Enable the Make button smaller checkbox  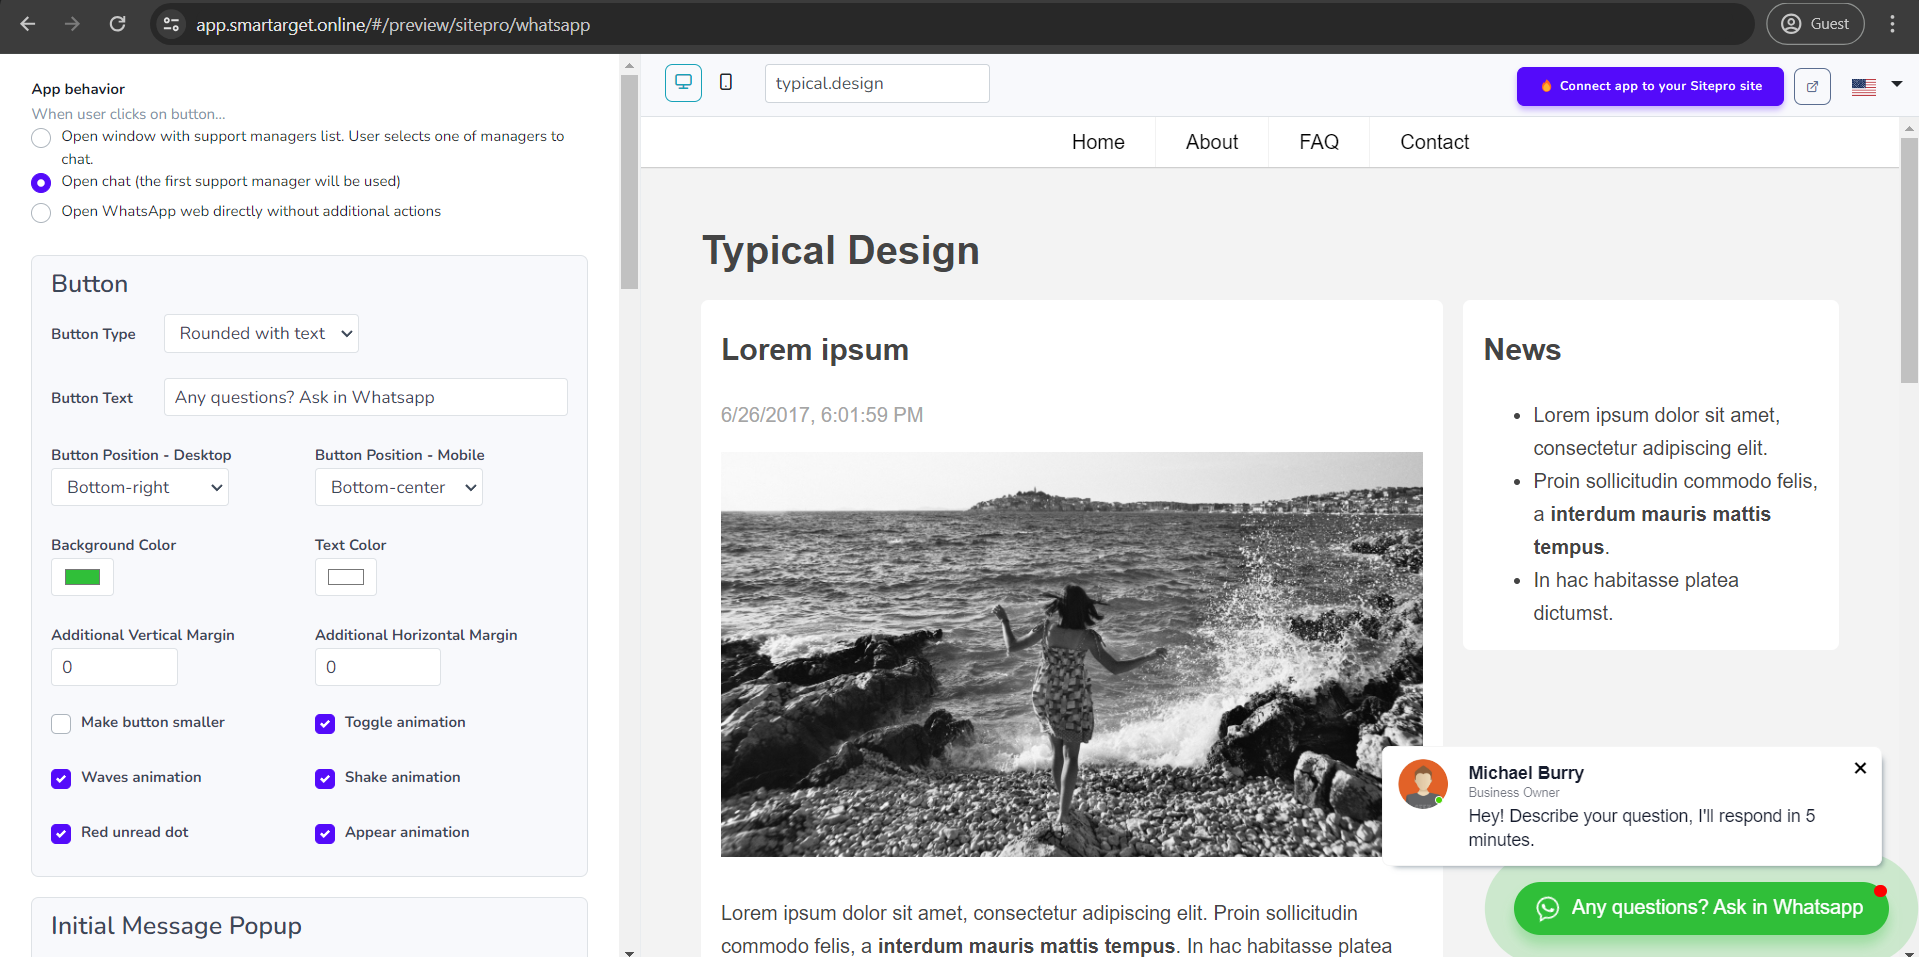point(62,724)
